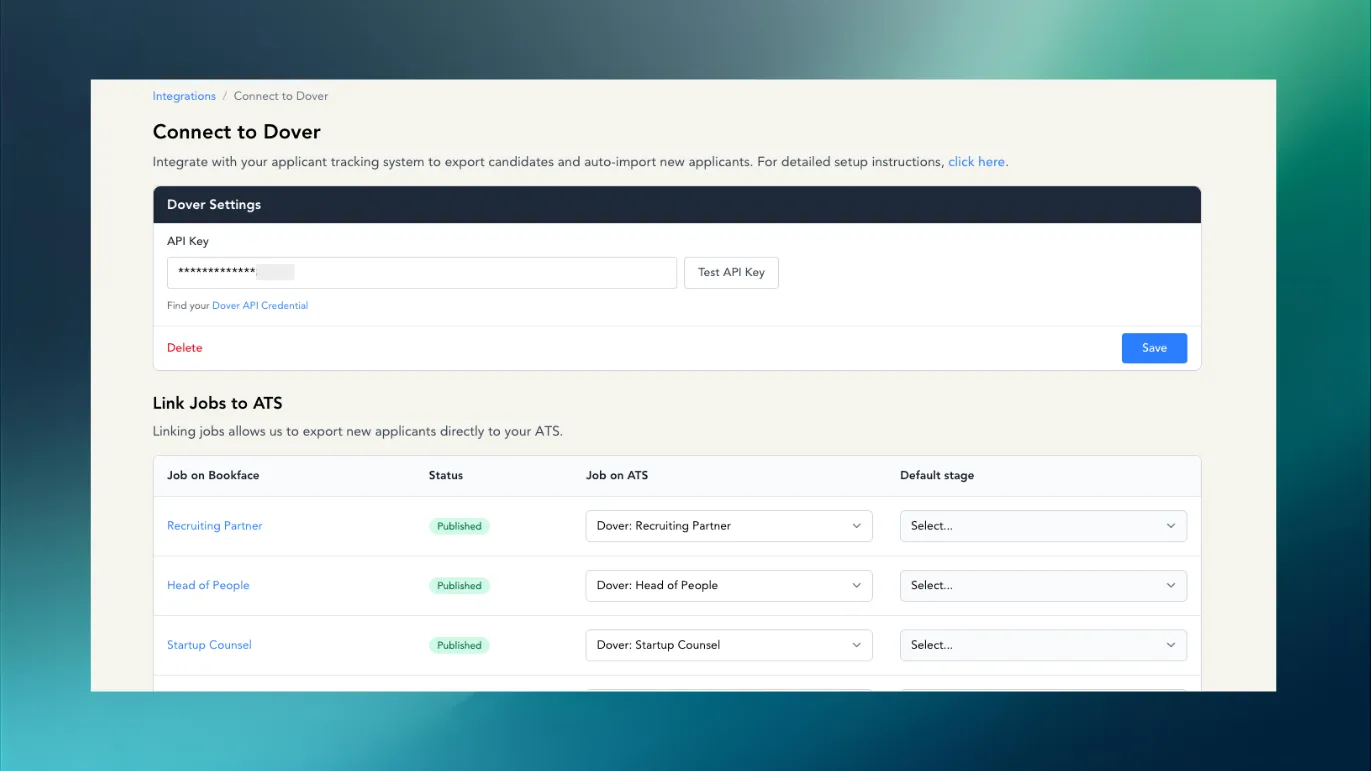Image resolution: width=1371 pixels, height=771 pixels.
Task: Click the 'Link Jobs to ATS' section heading
Action: point(218,404)
